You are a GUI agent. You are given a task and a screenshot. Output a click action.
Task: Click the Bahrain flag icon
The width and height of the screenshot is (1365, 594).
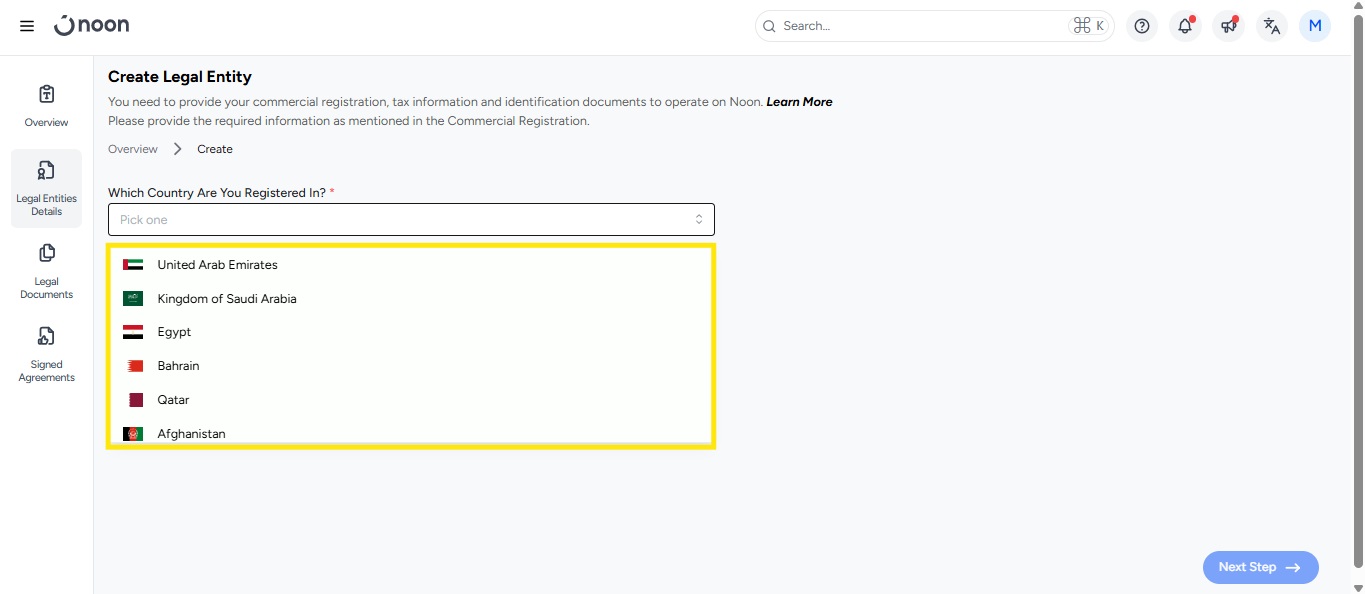pyautogui.click(x=135, y=366)
